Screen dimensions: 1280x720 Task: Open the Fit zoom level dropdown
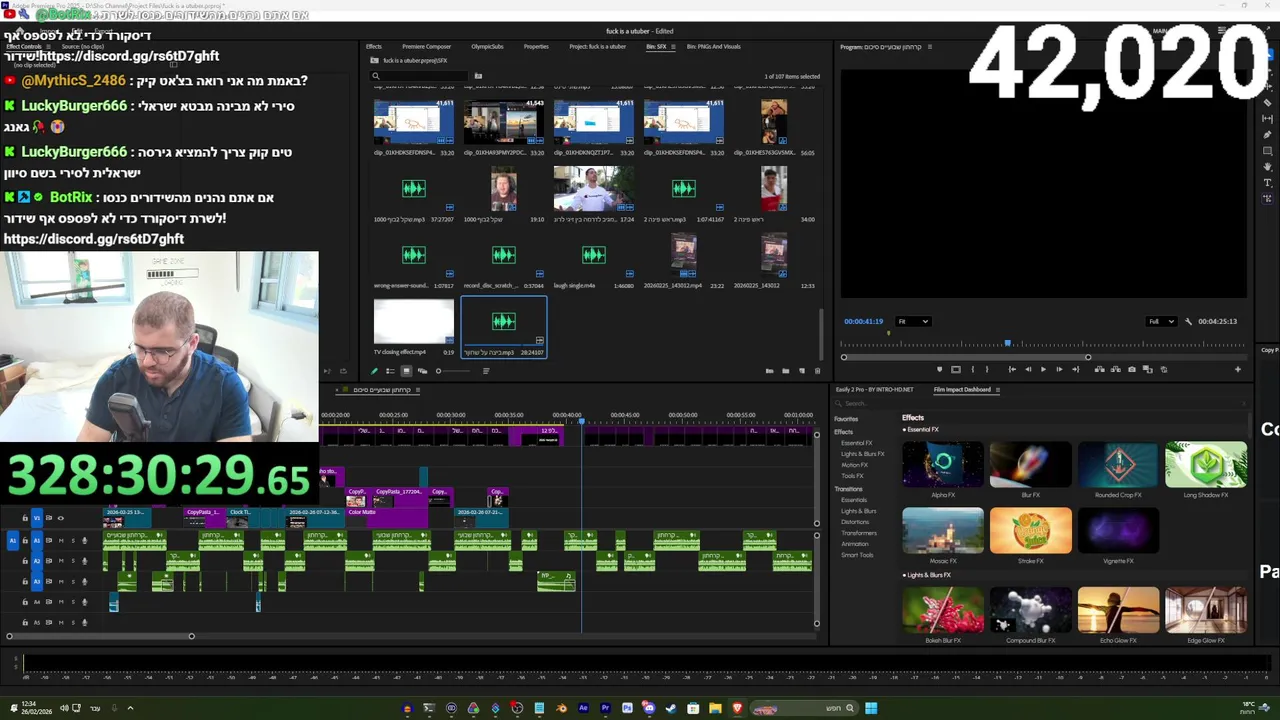pyautogui.click(x=913, y=321)
